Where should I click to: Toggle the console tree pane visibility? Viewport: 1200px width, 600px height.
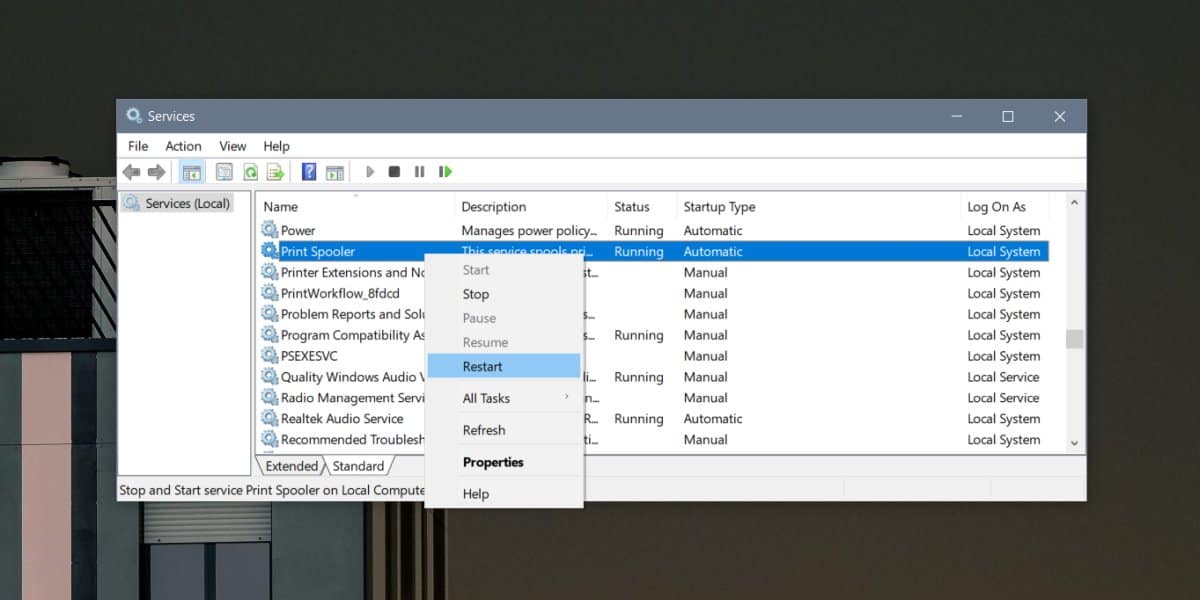(191, 171)
